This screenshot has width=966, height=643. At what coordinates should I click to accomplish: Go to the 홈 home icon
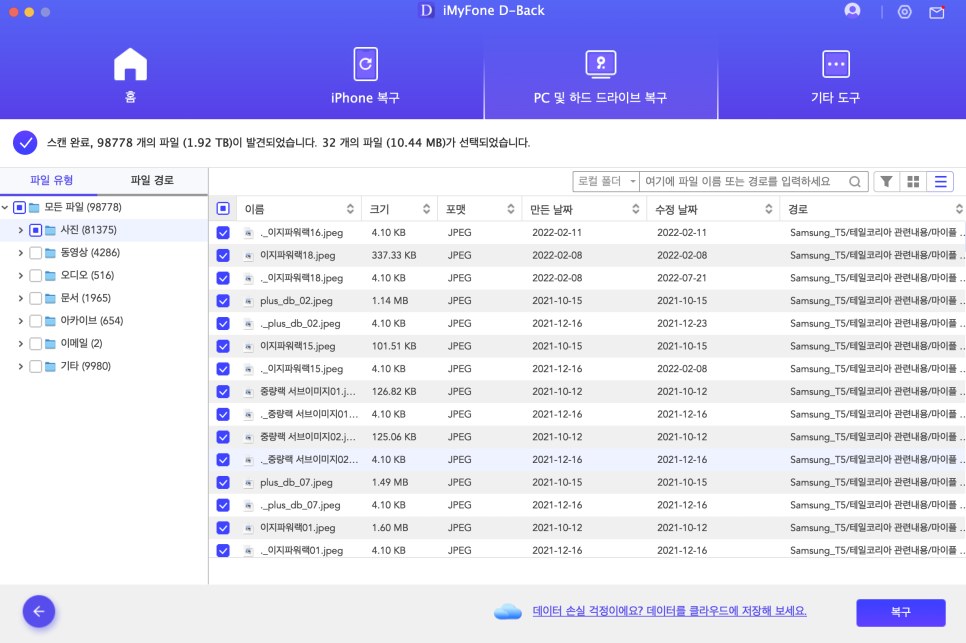[130, 65]
